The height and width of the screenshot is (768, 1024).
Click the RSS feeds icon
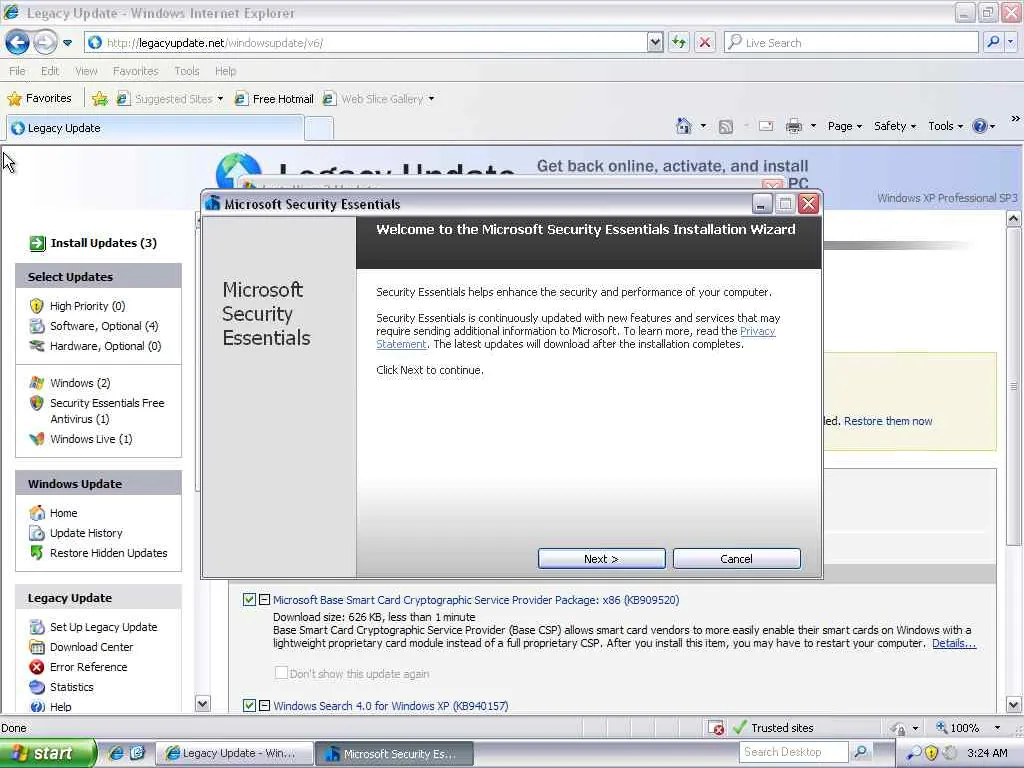(x=726, y=127)
